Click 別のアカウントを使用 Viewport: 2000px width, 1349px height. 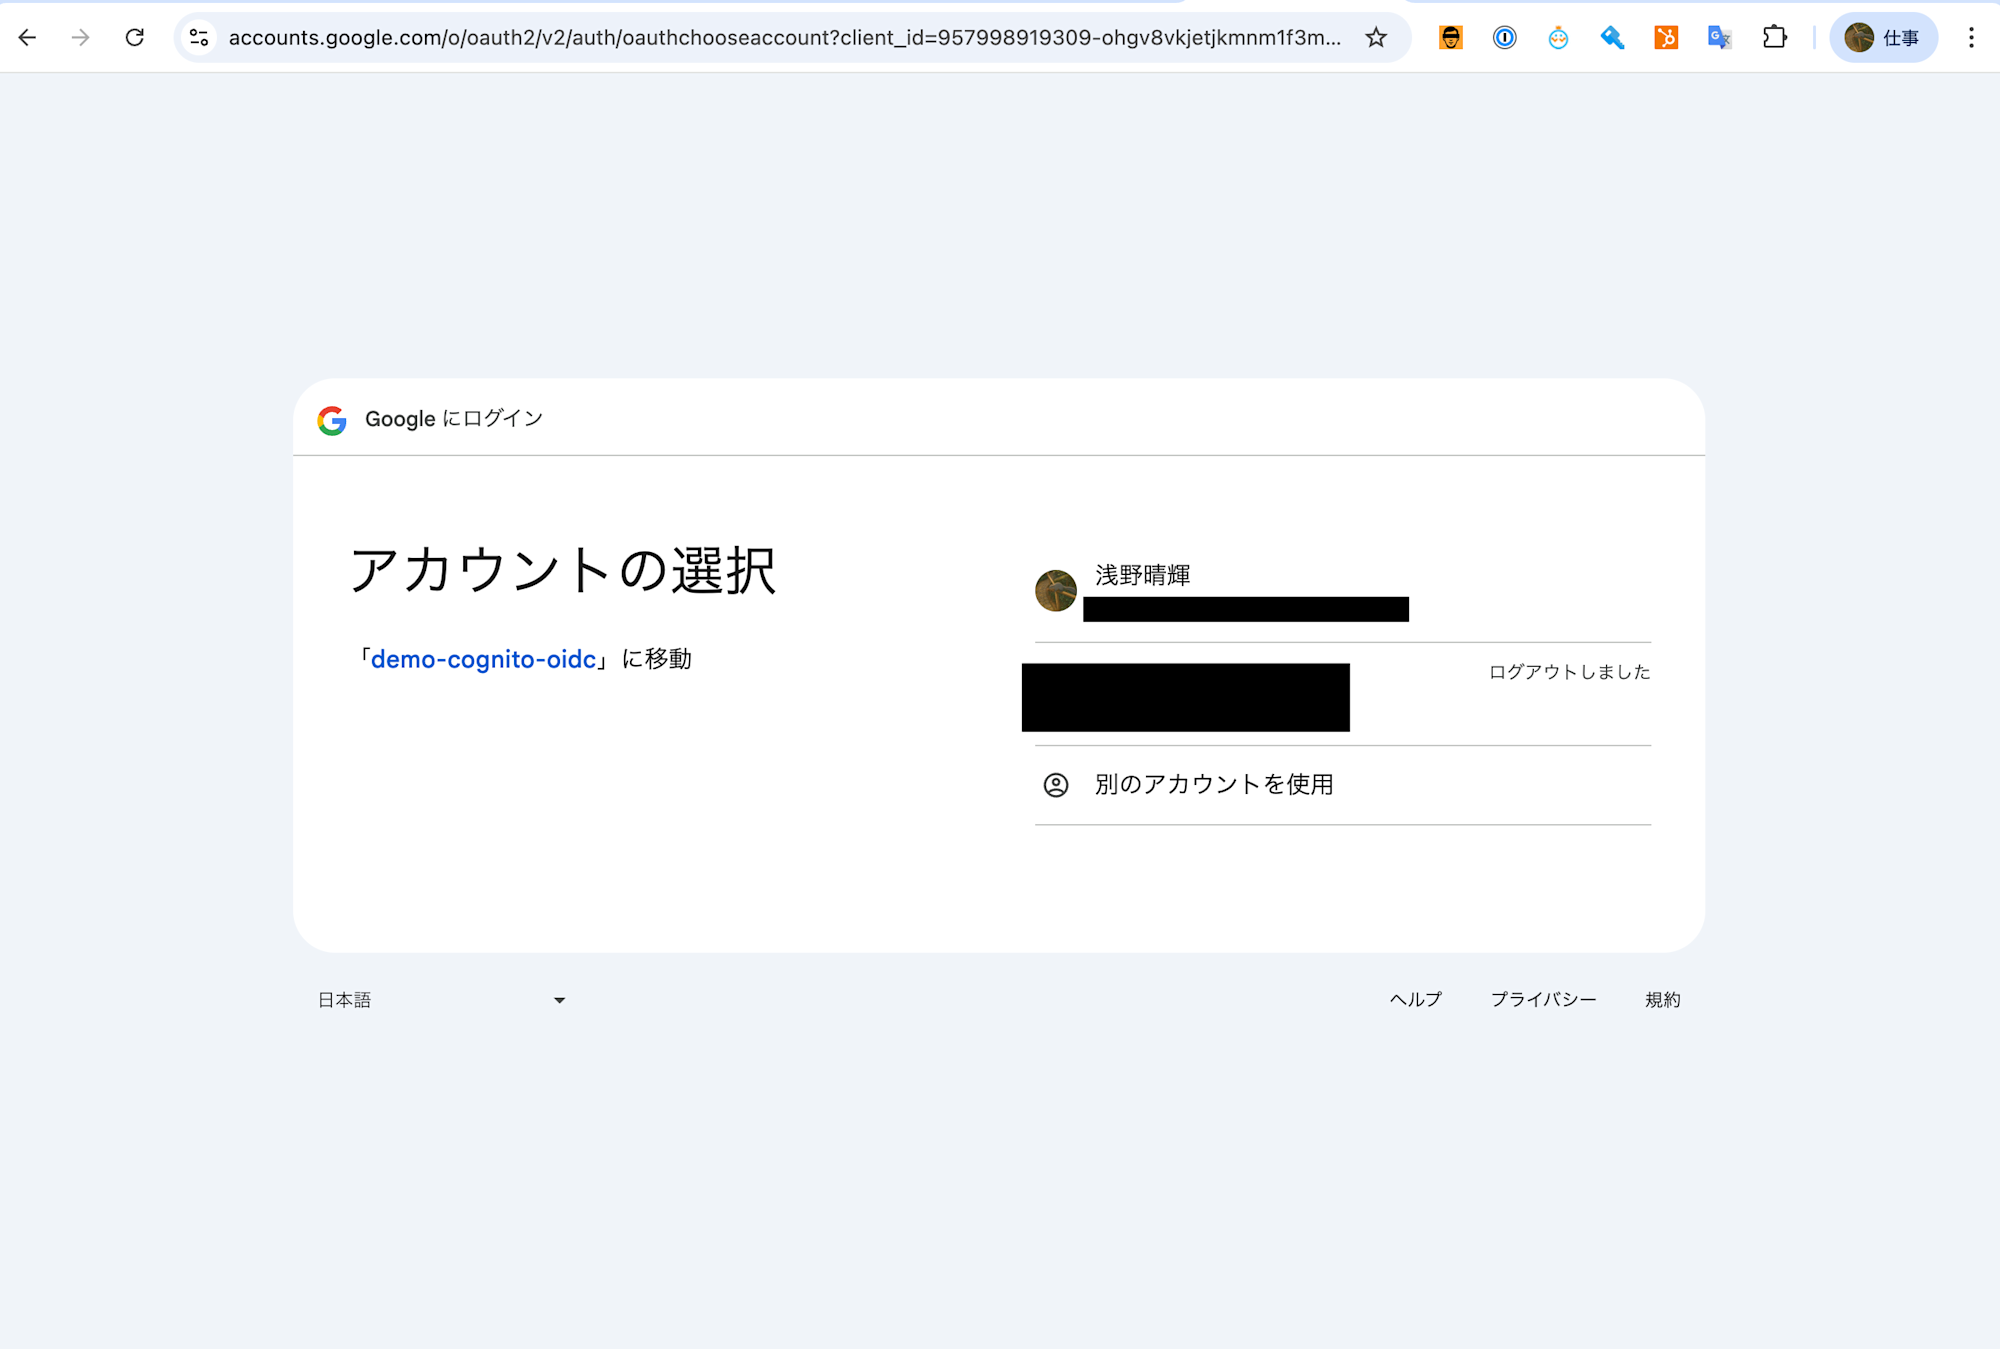pyautogui.click(x=1342, y=785)
